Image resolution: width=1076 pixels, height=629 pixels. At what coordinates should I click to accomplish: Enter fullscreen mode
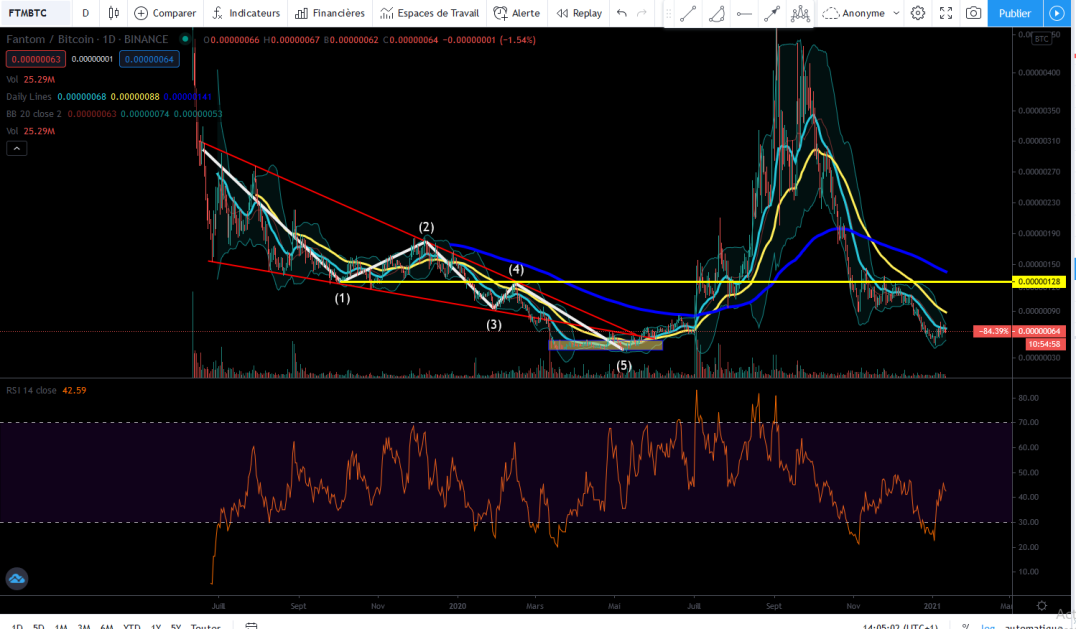click(946, 13)
